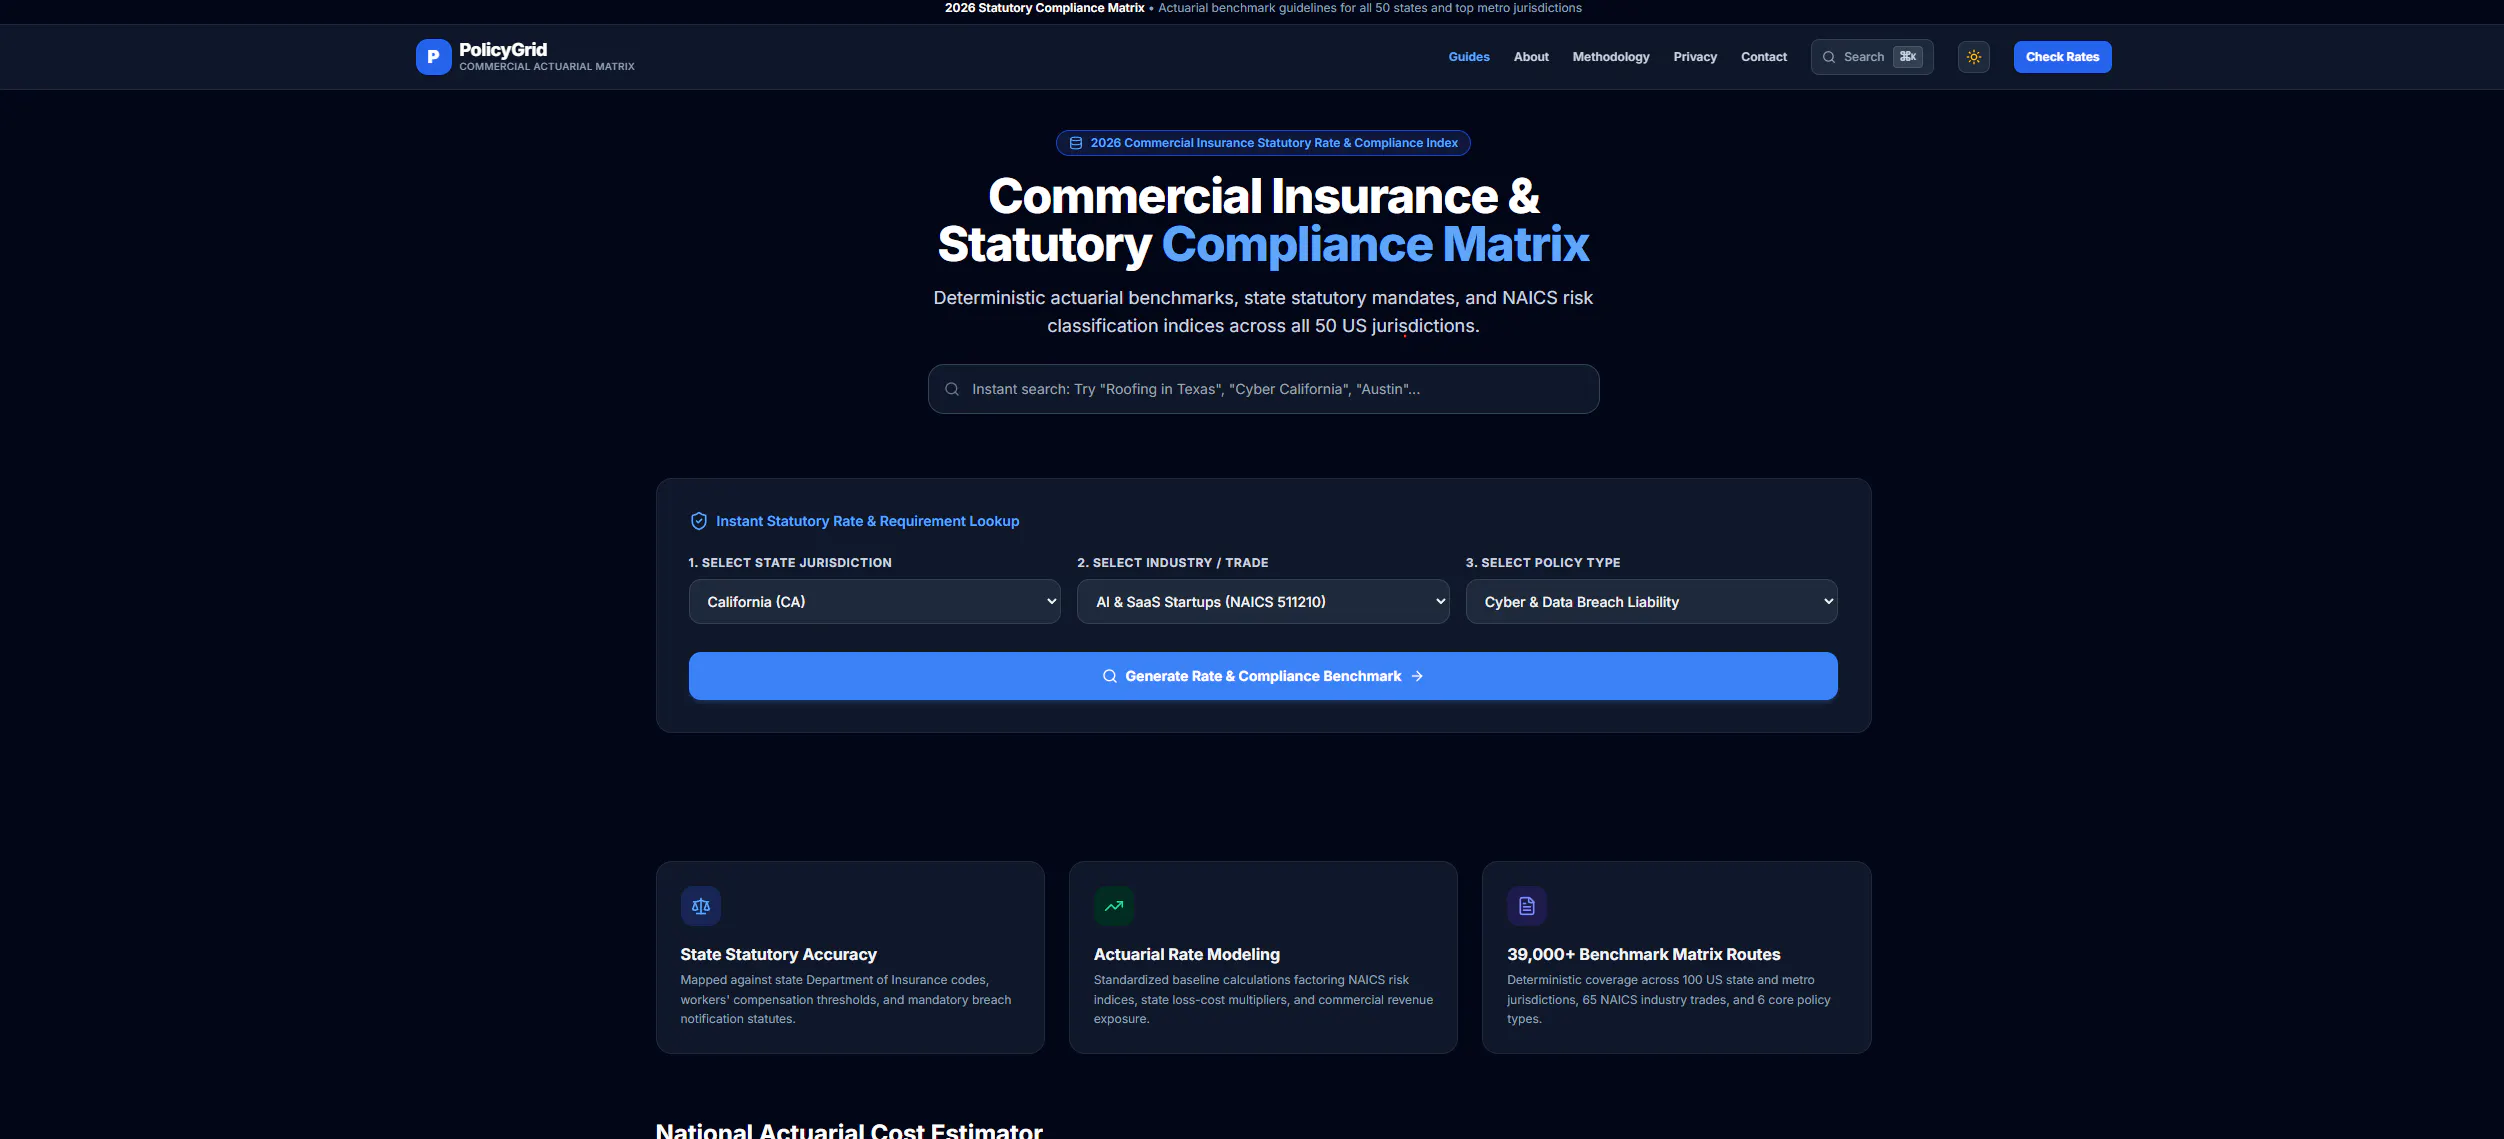Click the COMMERCIAL ACTUARIAL MATRIX tagline
This screenshot has height=1139, width=2504.
tap(547, 67)
